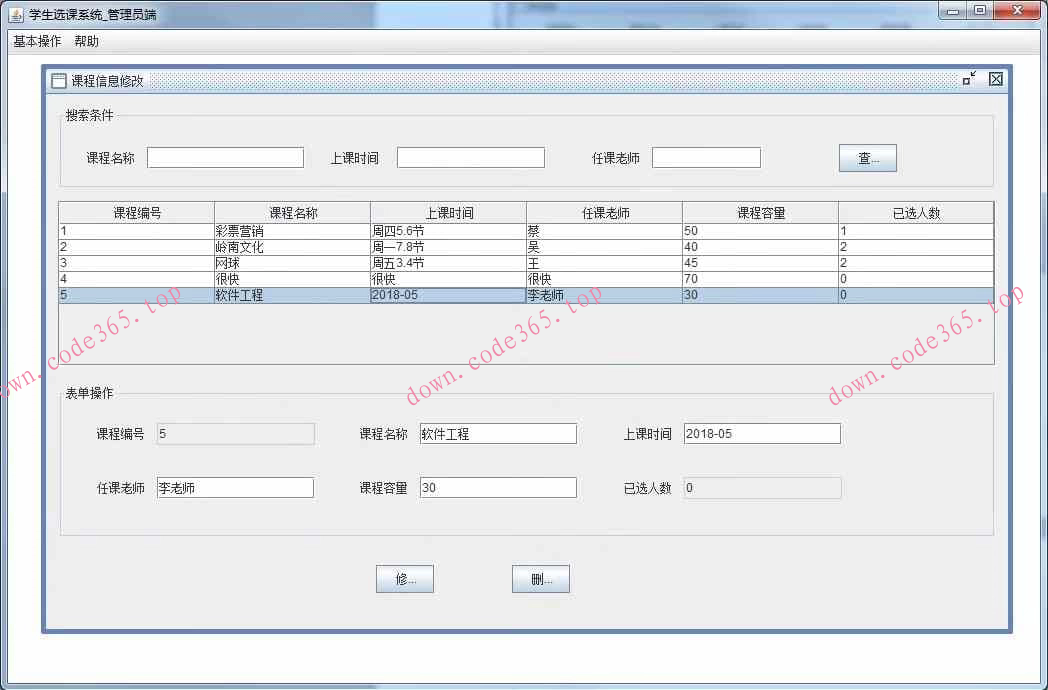Select the 岭南文化 course cell
Viewport: 1048px width, 690px height.
(x=293, y=247)
